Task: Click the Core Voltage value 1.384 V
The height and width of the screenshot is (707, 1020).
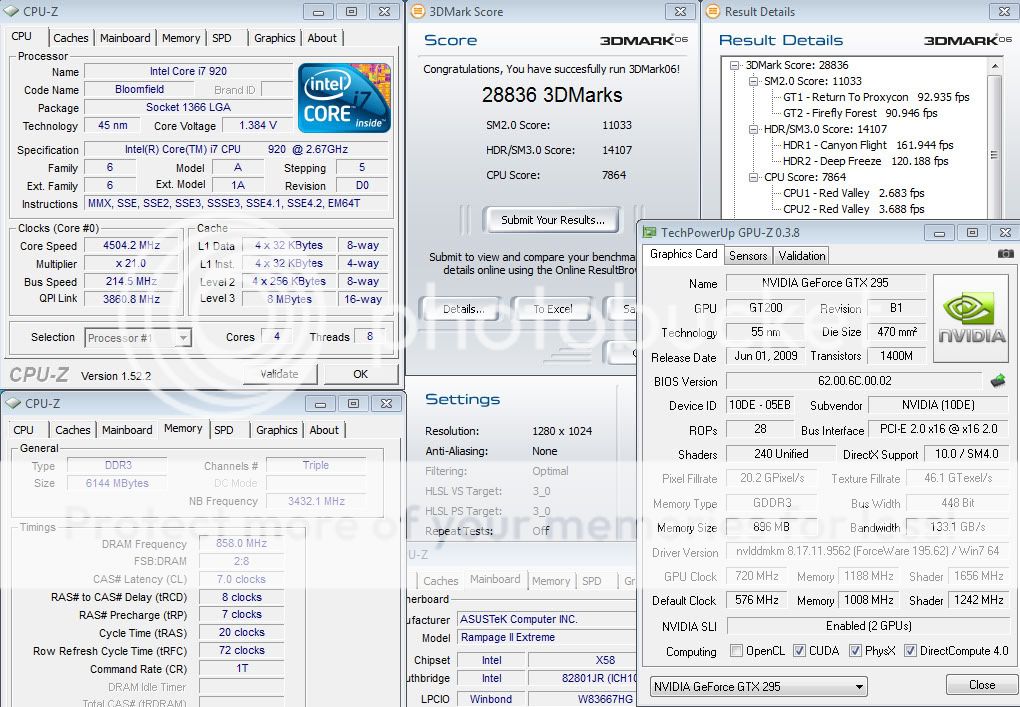Action: tap(258, 126)
